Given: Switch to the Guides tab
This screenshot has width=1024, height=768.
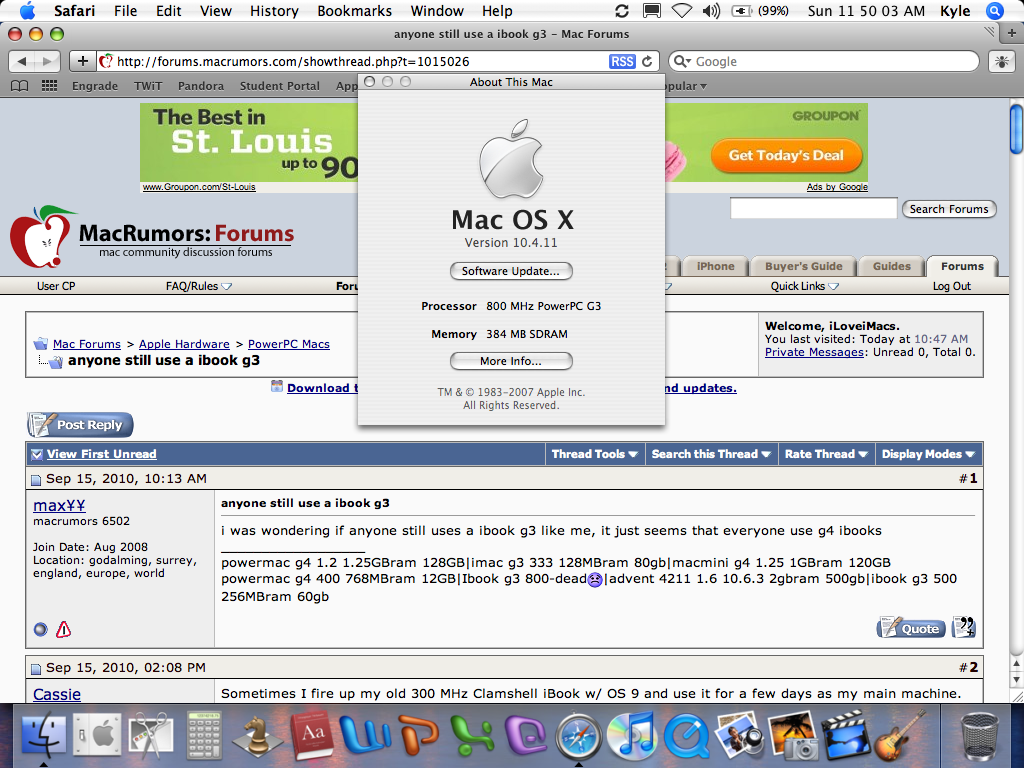Looking at the screenshot, I should (x=891, y=266).
